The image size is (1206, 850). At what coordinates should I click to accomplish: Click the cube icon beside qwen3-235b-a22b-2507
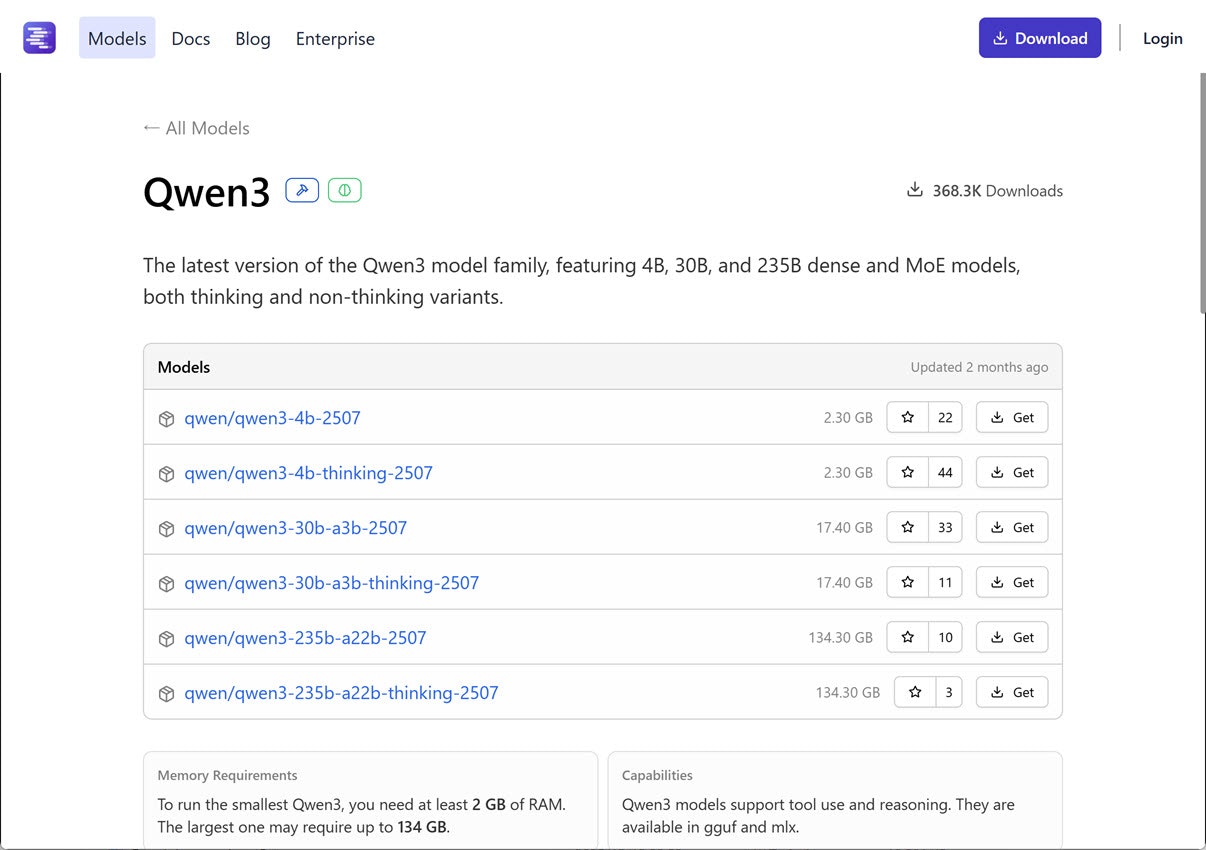167,639
